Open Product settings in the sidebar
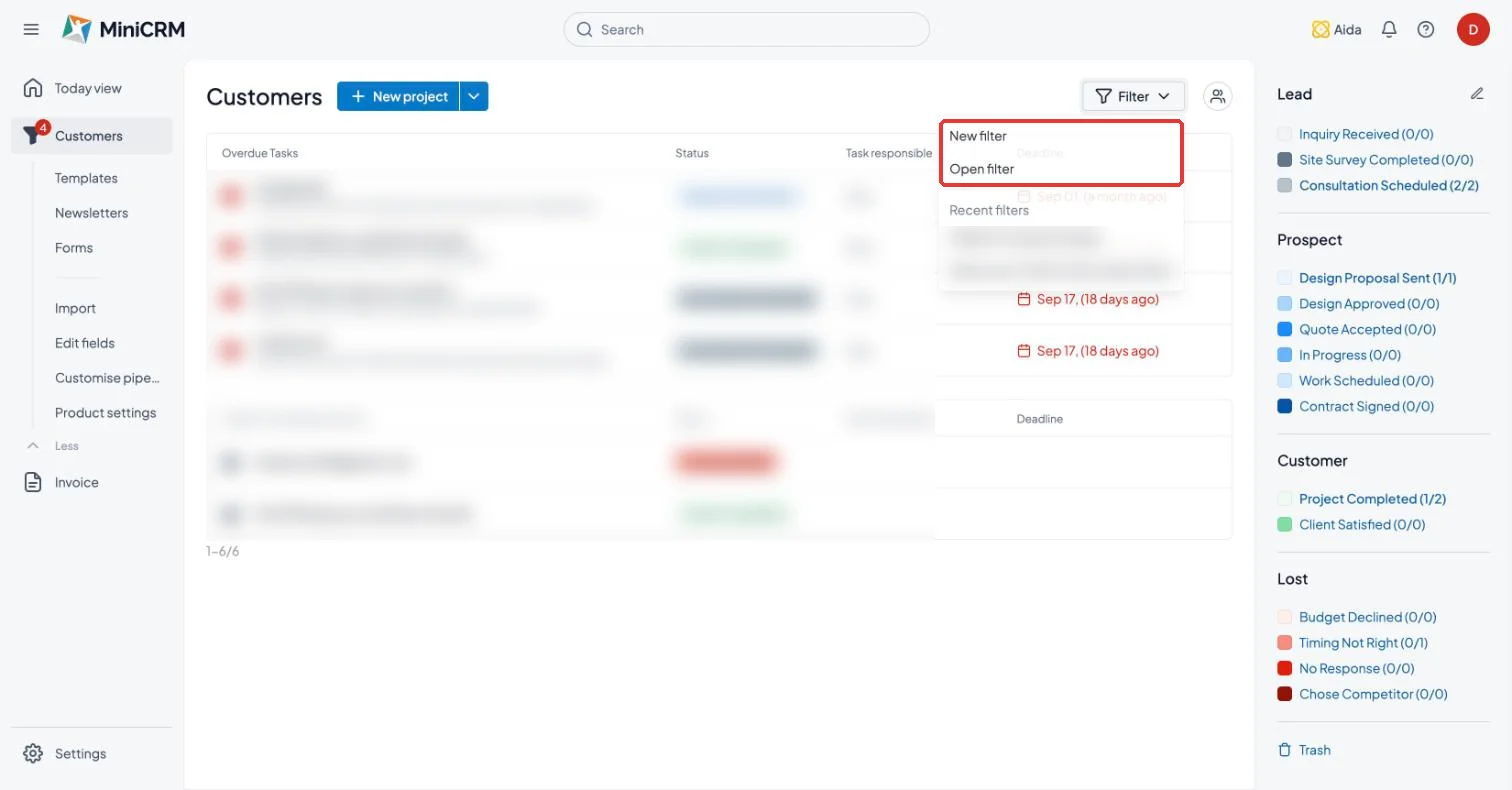This screenshot has width=1512, height=790. (x=105, y=413)
